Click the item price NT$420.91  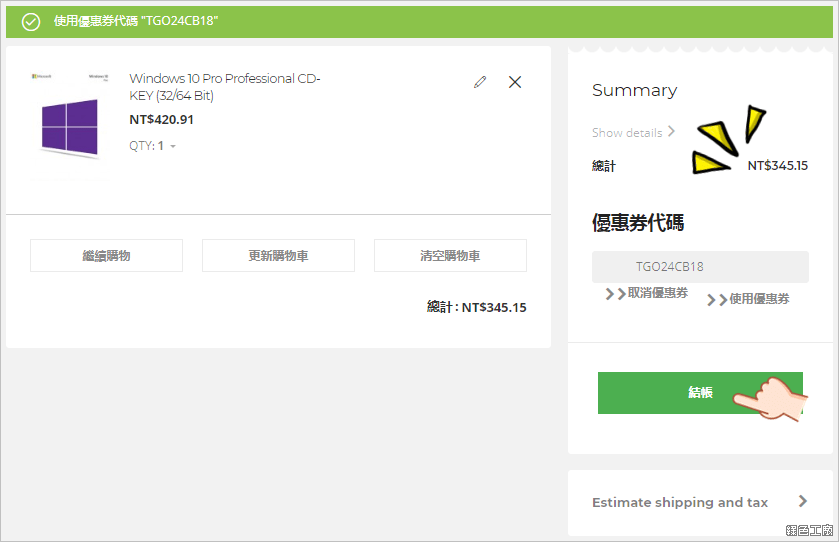click(x=161, y=120)
